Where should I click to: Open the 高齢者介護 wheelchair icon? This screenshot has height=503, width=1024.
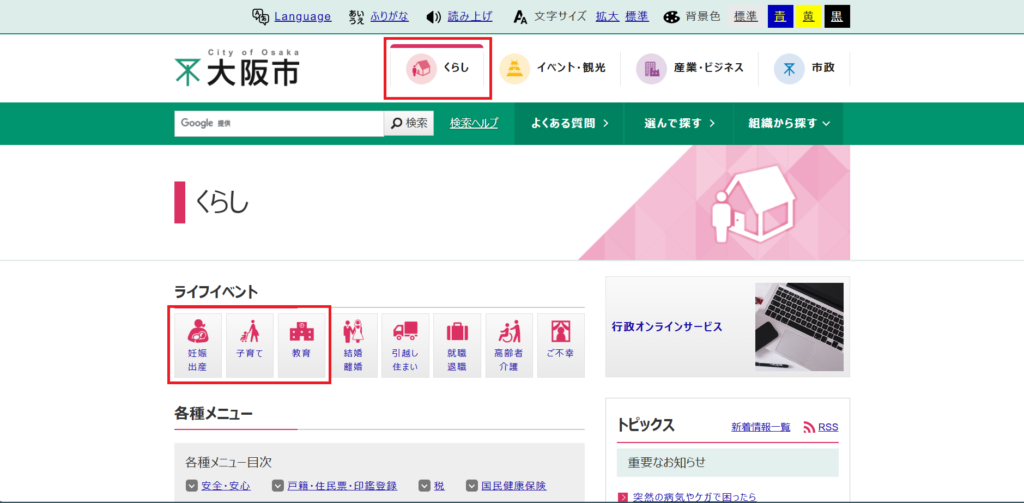509,345
